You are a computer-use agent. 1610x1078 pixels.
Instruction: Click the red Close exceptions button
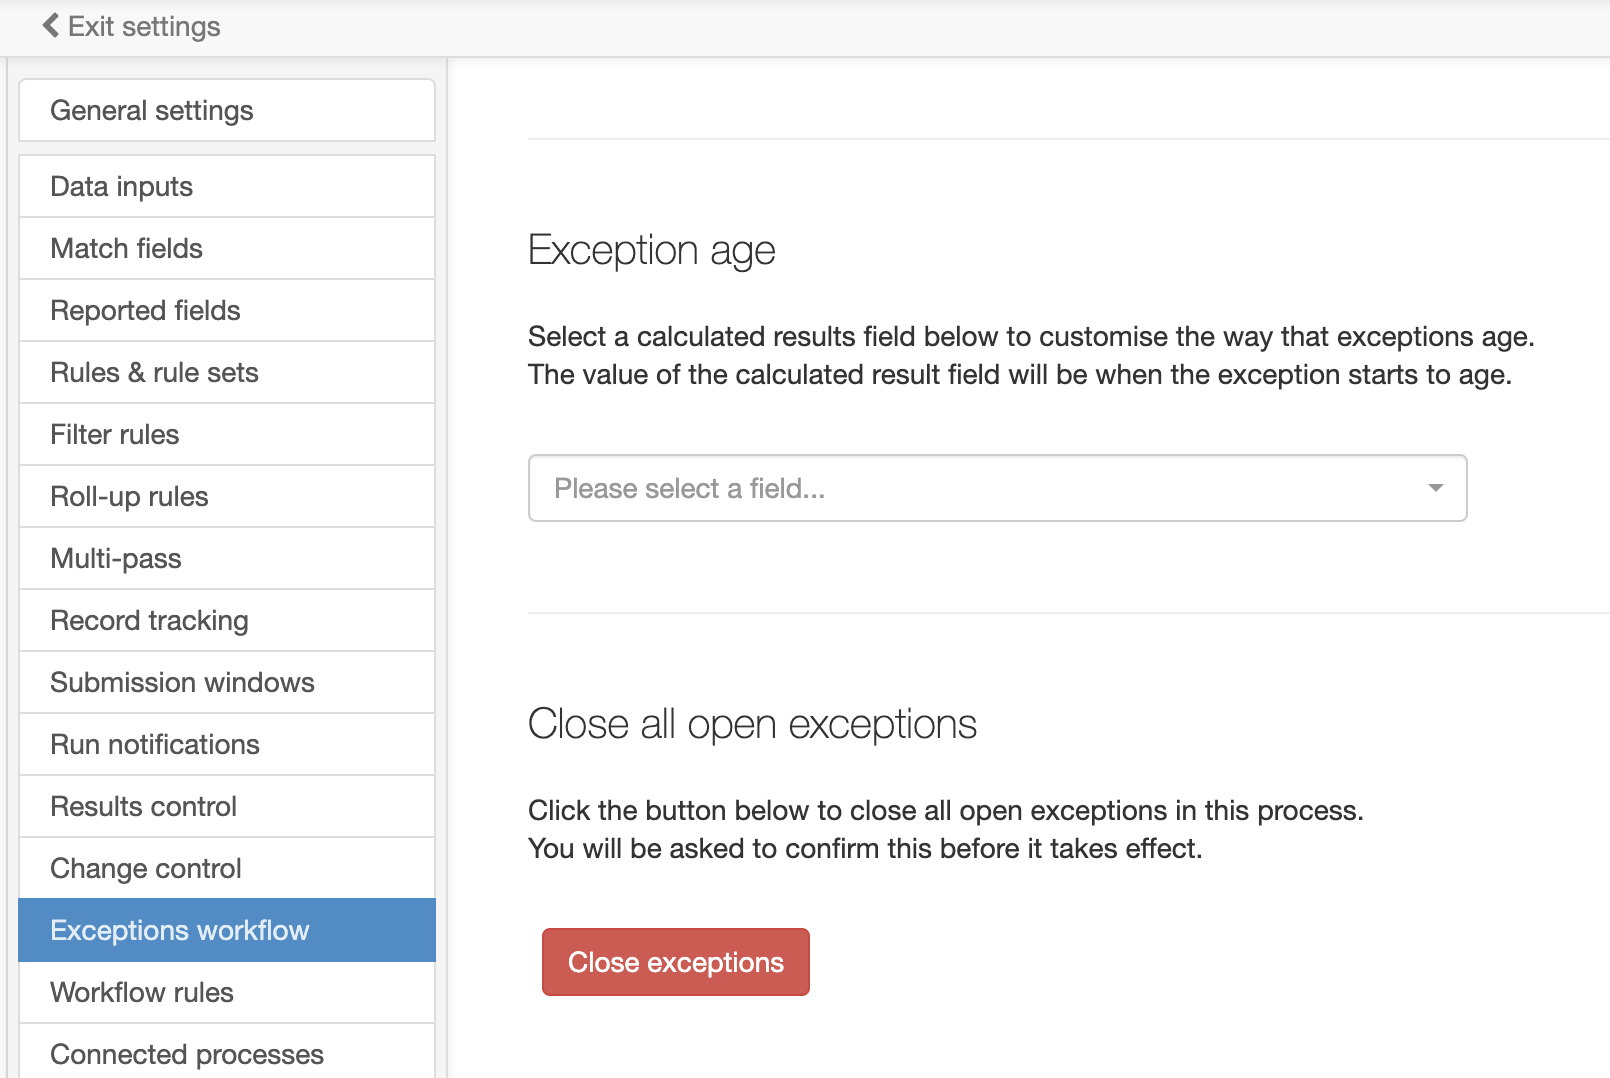676,962
